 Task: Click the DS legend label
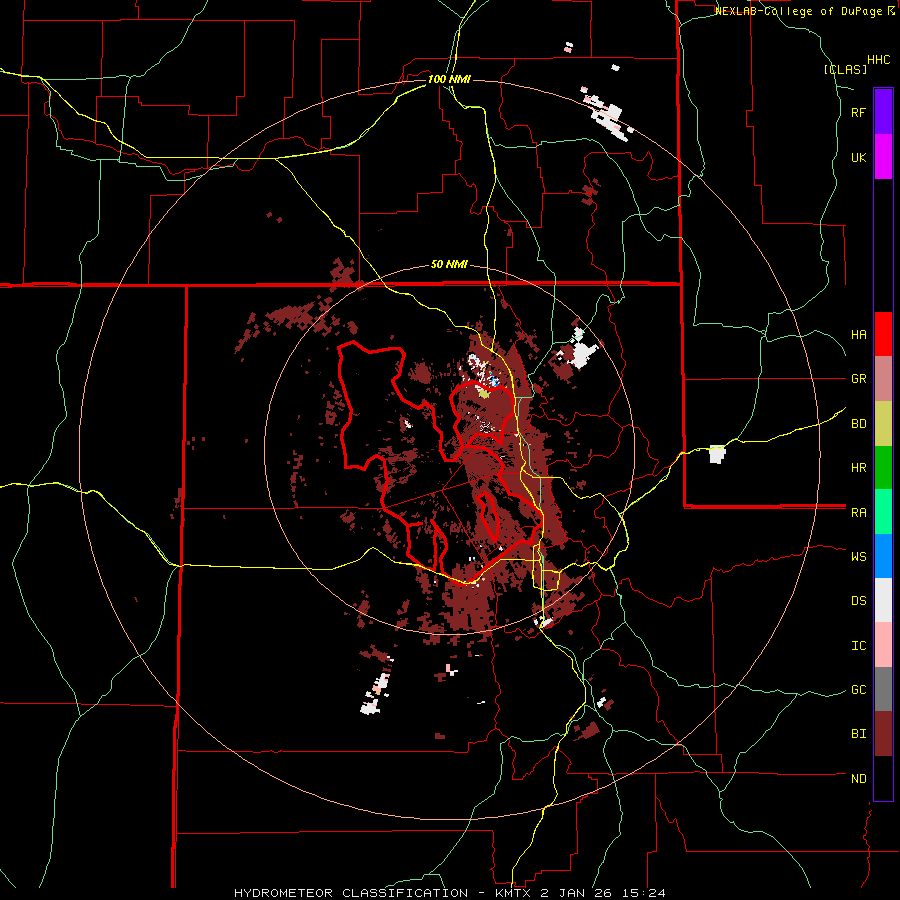click(x=858, y=601)
